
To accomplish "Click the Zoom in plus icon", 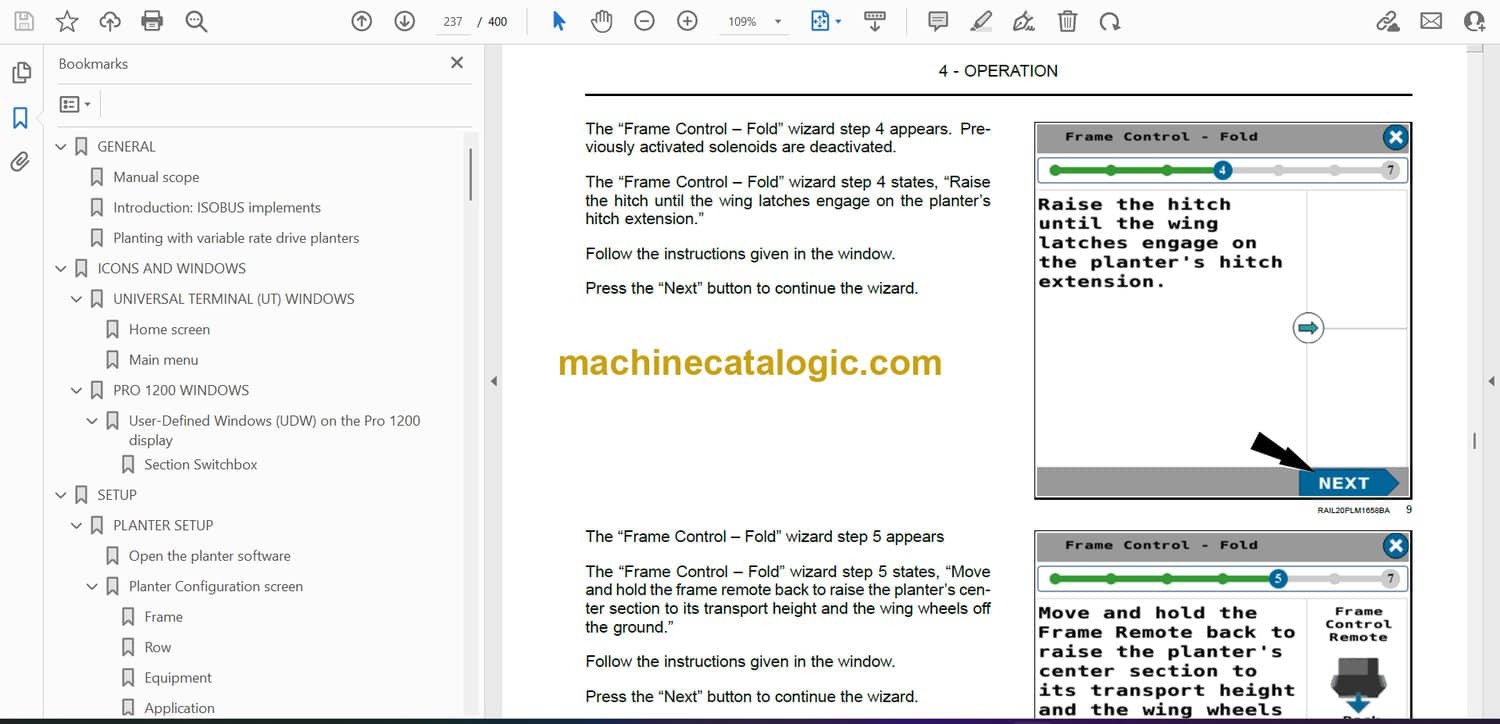I will pos(687,21).
